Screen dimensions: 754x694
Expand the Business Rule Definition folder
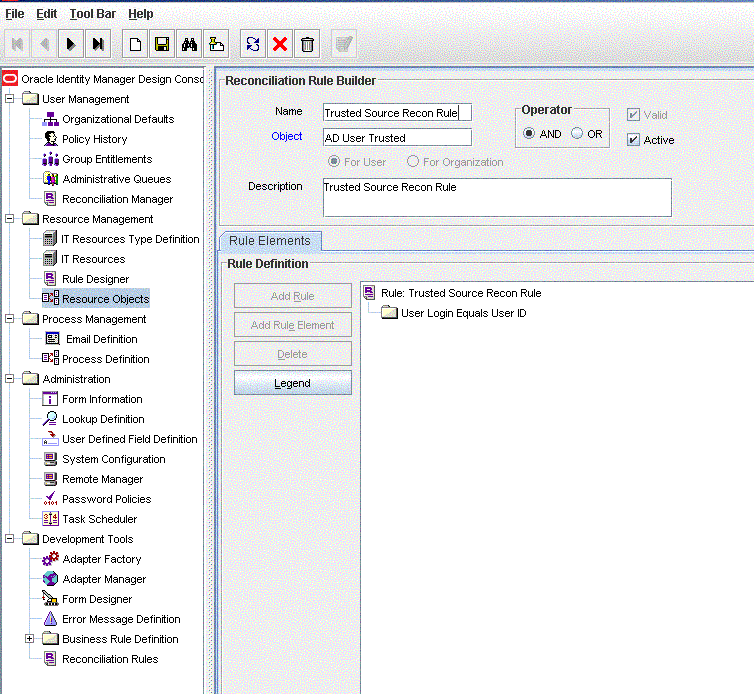[x=29, y=639]
